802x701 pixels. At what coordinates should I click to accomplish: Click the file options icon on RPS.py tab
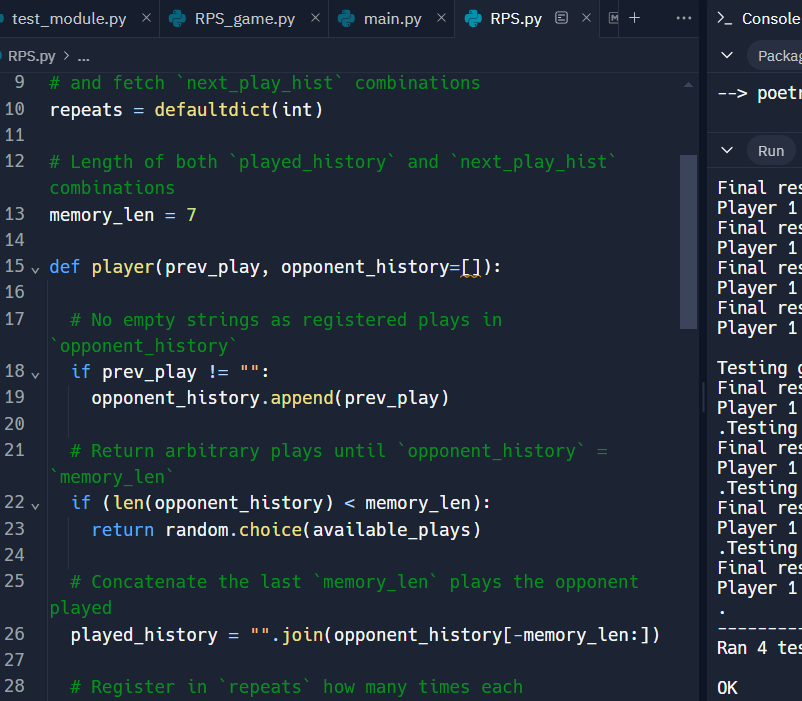(x=562, y=18)
